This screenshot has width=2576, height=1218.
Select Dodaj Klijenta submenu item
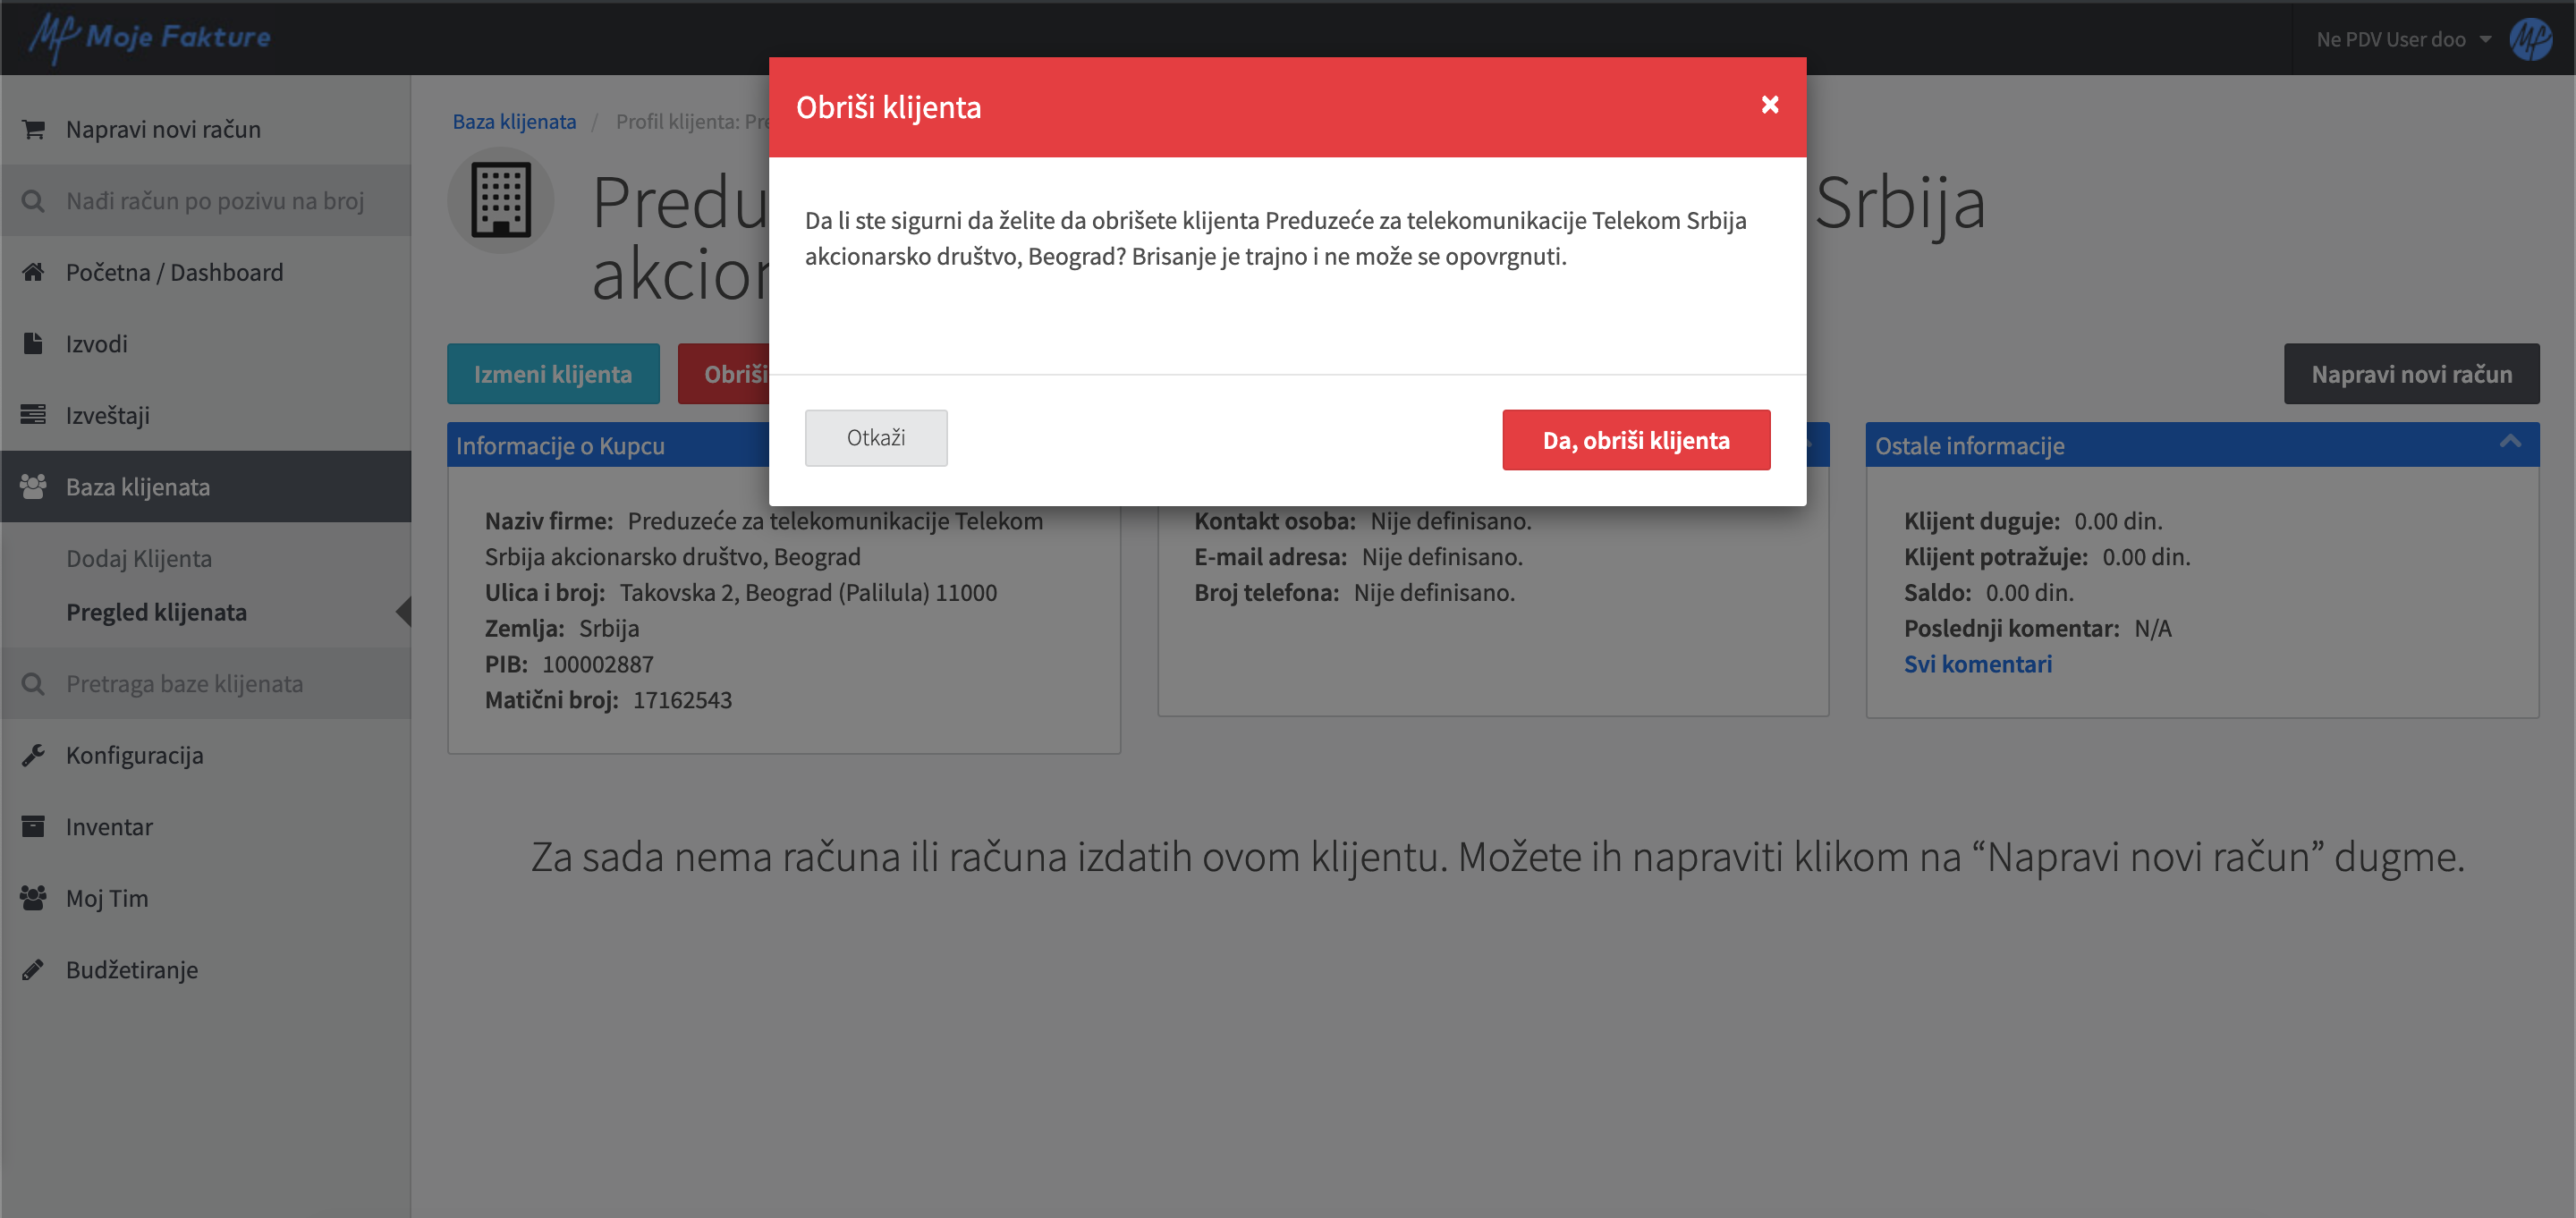pyautogui.click(x=139, y=558)
